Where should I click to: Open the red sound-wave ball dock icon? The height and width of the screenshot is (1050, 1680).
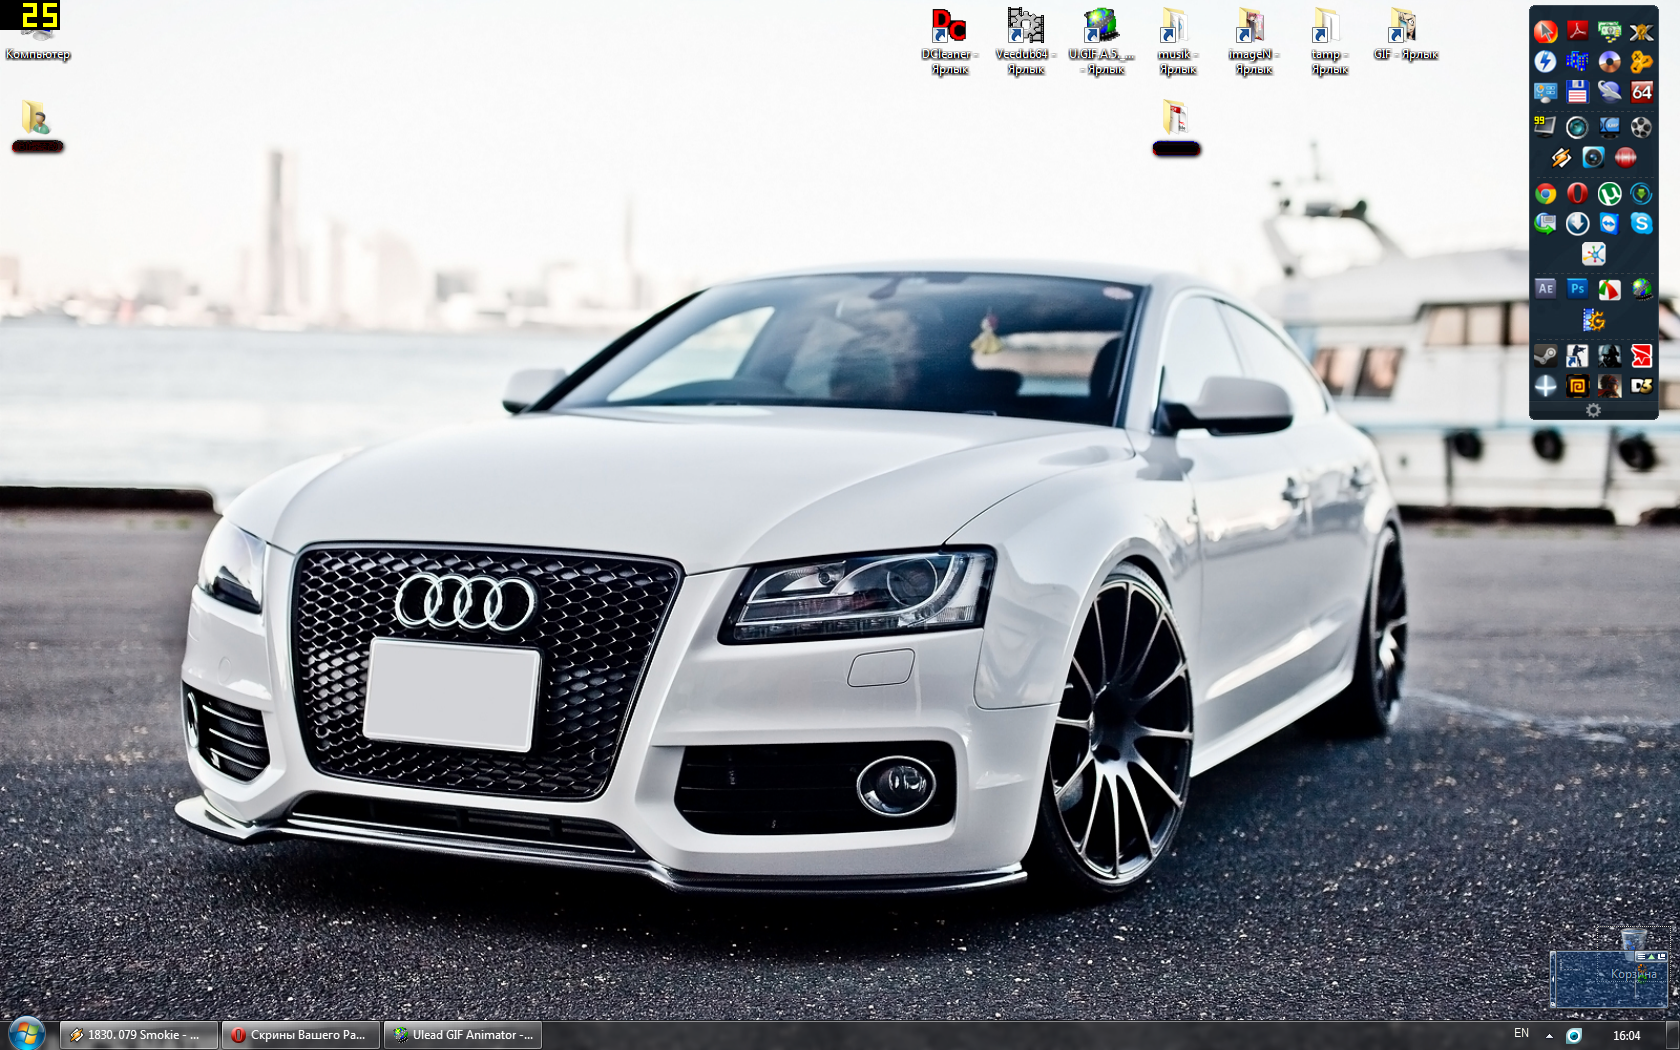1625,157
